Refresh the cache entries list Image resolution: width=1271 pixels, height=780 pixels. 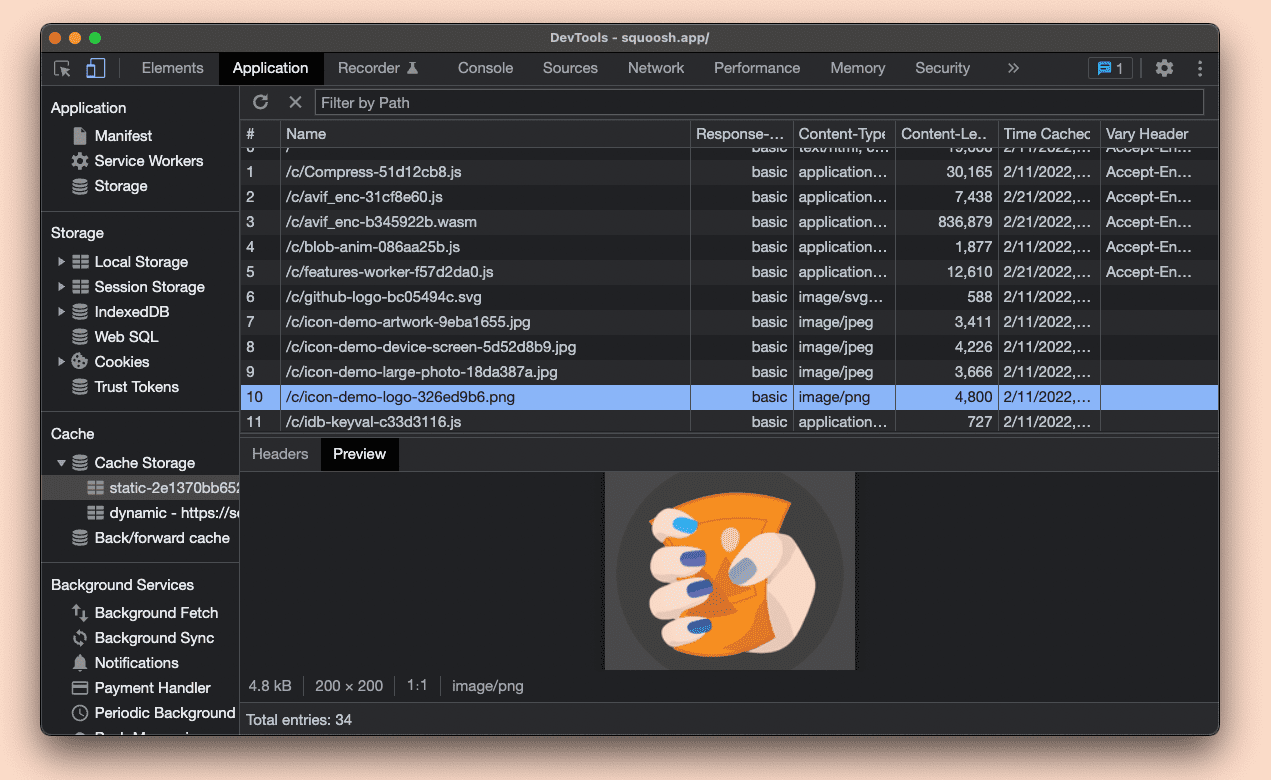pos(261,101)
